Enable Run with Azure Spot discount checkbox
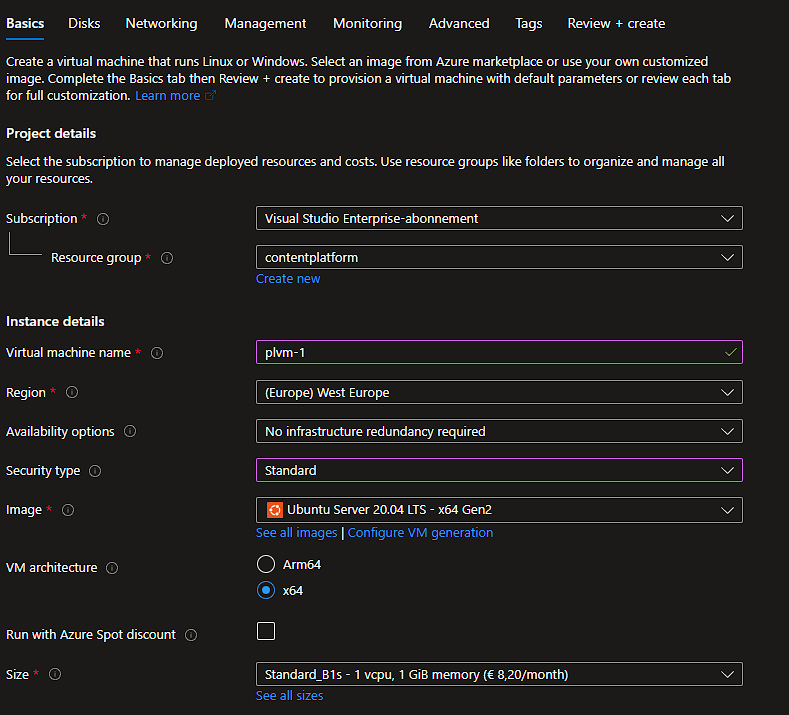This screenshot has width=789, height=715. tap(266, 631)
